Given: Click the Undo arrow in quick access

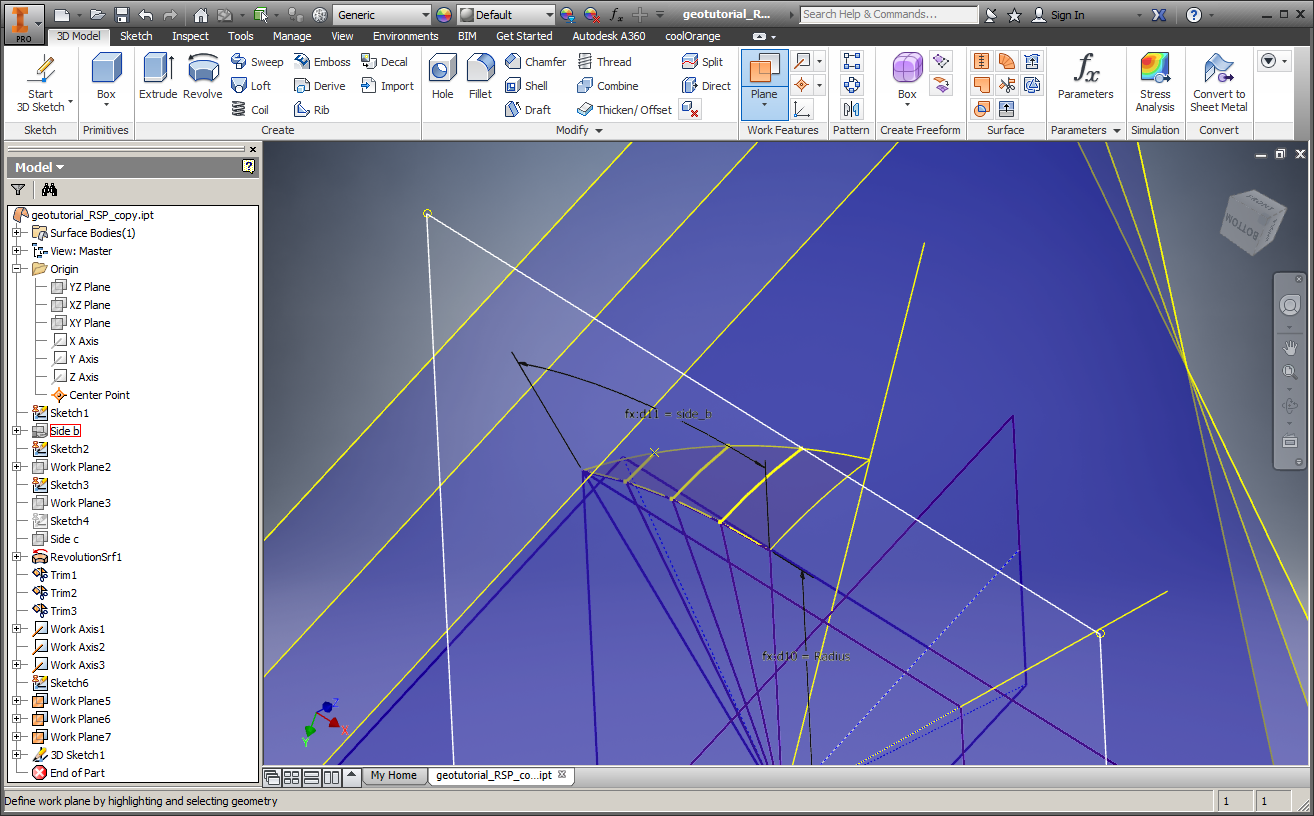Looking at the screenshot, I should pyautogui.click(x=146, y=15).
